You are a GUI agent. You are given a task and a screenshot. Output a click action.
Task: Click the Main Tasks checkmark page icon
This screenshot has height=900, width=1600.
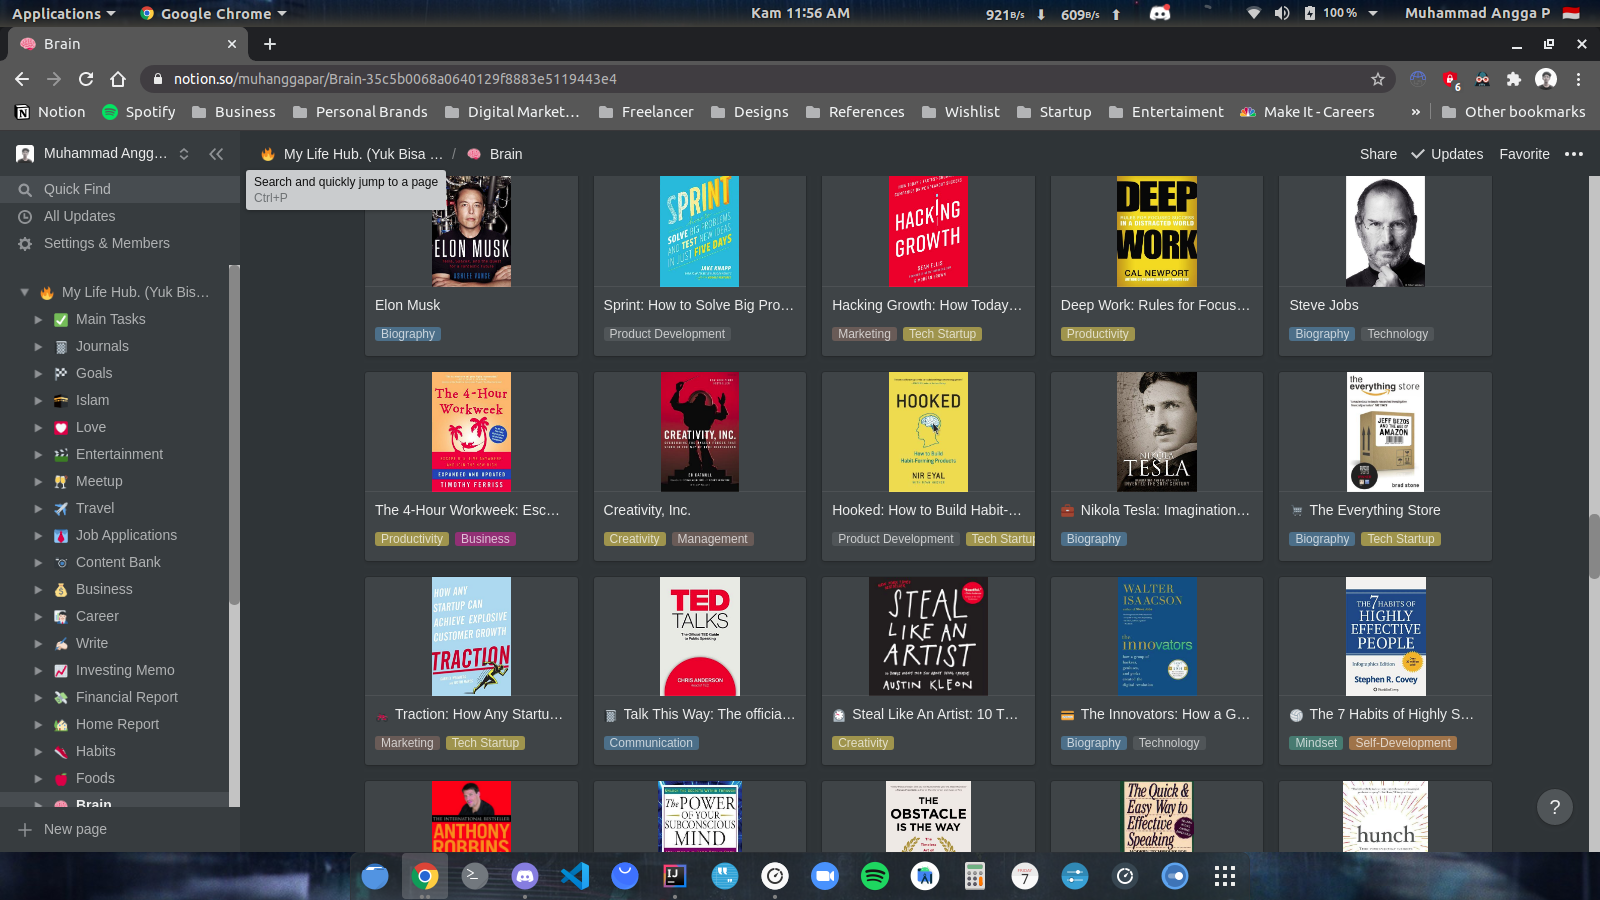[x=61, y=319]
